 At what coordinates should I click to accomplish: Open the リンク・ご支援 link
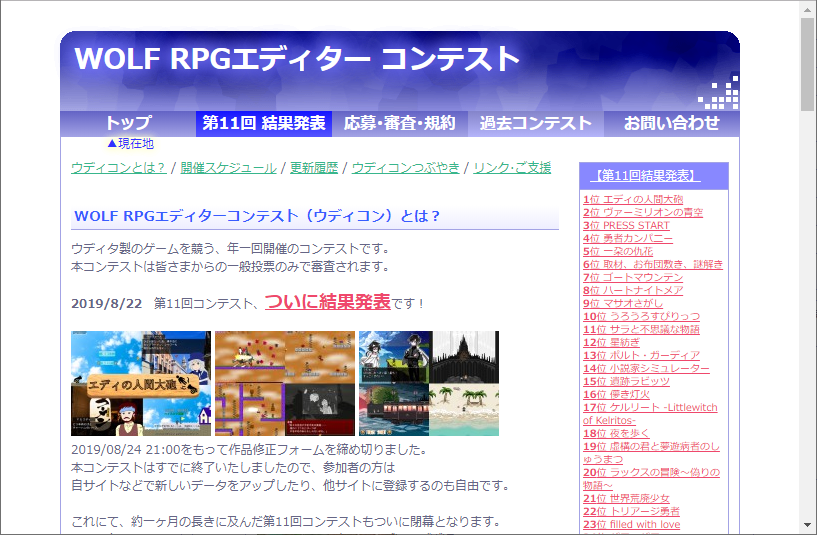coord(512,168)
